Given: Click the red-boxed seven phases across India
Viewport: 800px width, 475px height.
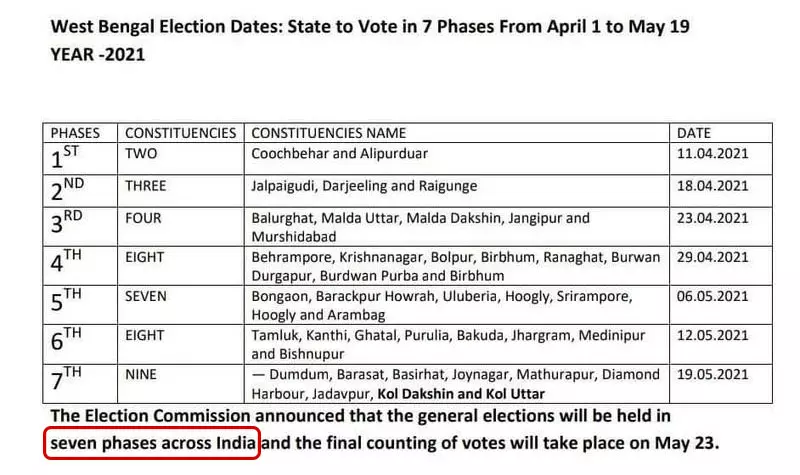Looking at the screenshot, I should pos(152,443).
